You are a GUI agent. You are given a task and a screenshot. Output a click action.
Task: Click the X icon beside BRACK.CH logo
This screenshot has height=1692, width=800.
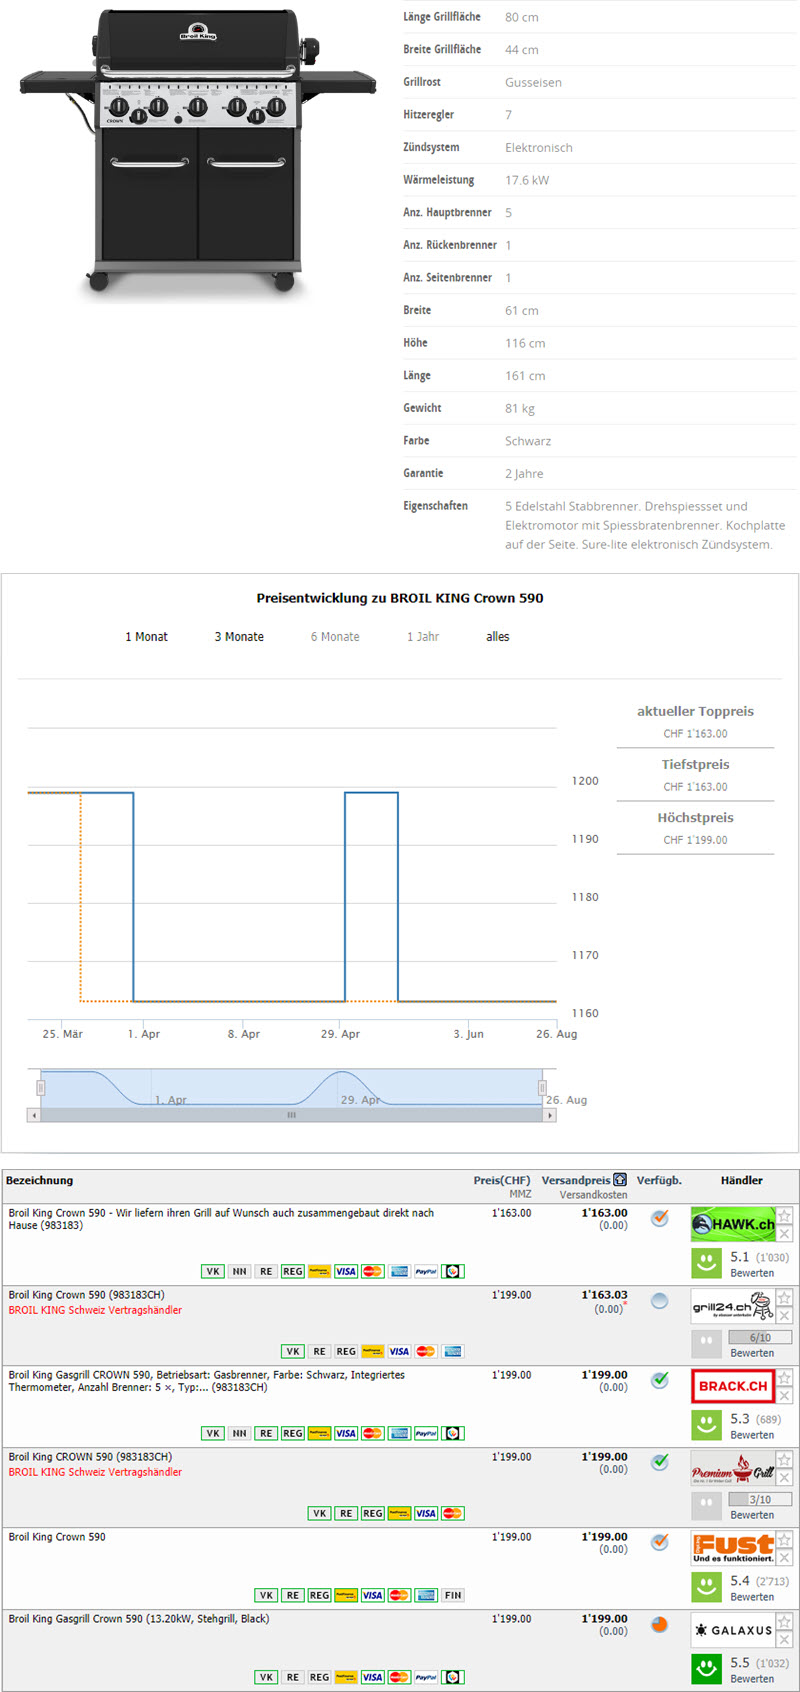(x=785, y=1396)
